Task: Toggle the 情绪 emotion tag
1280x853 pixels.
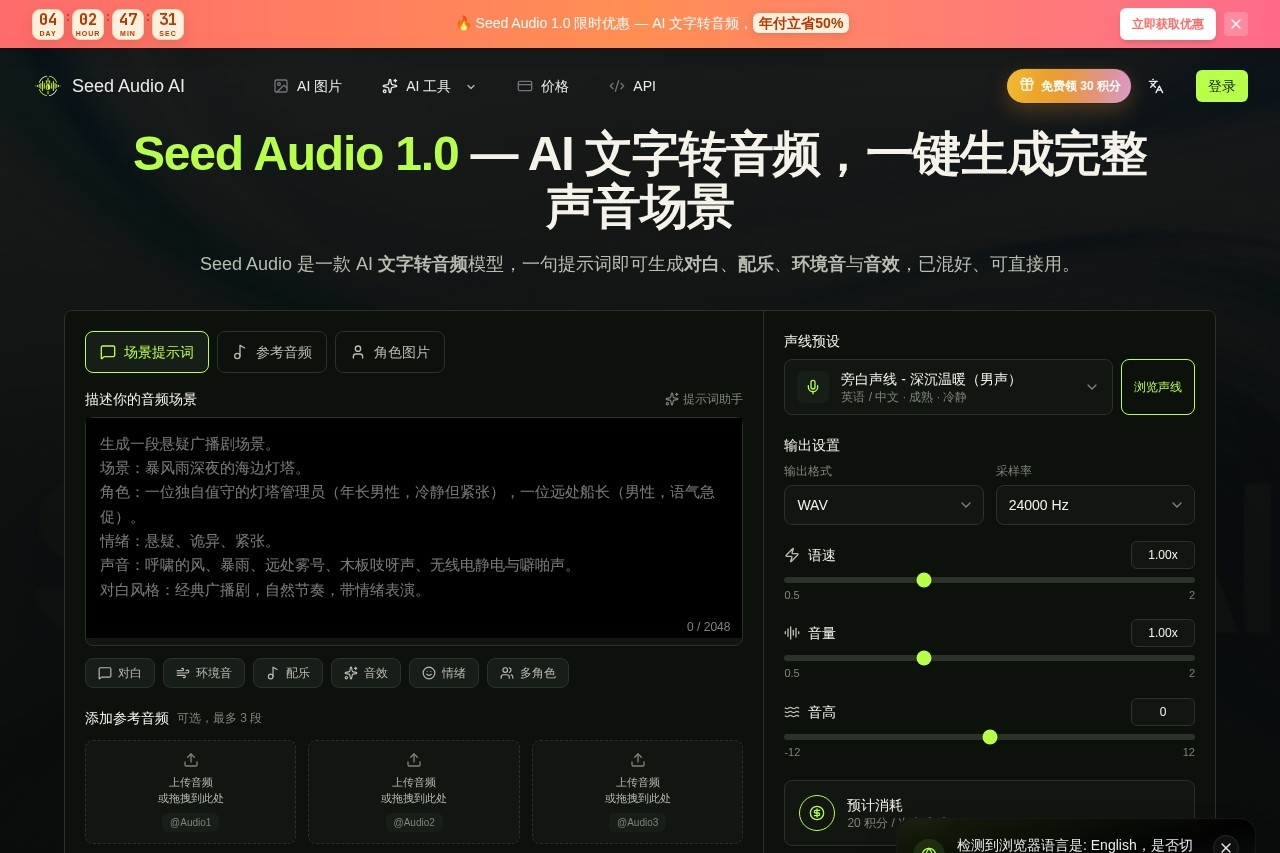Action: pos(444,673)
